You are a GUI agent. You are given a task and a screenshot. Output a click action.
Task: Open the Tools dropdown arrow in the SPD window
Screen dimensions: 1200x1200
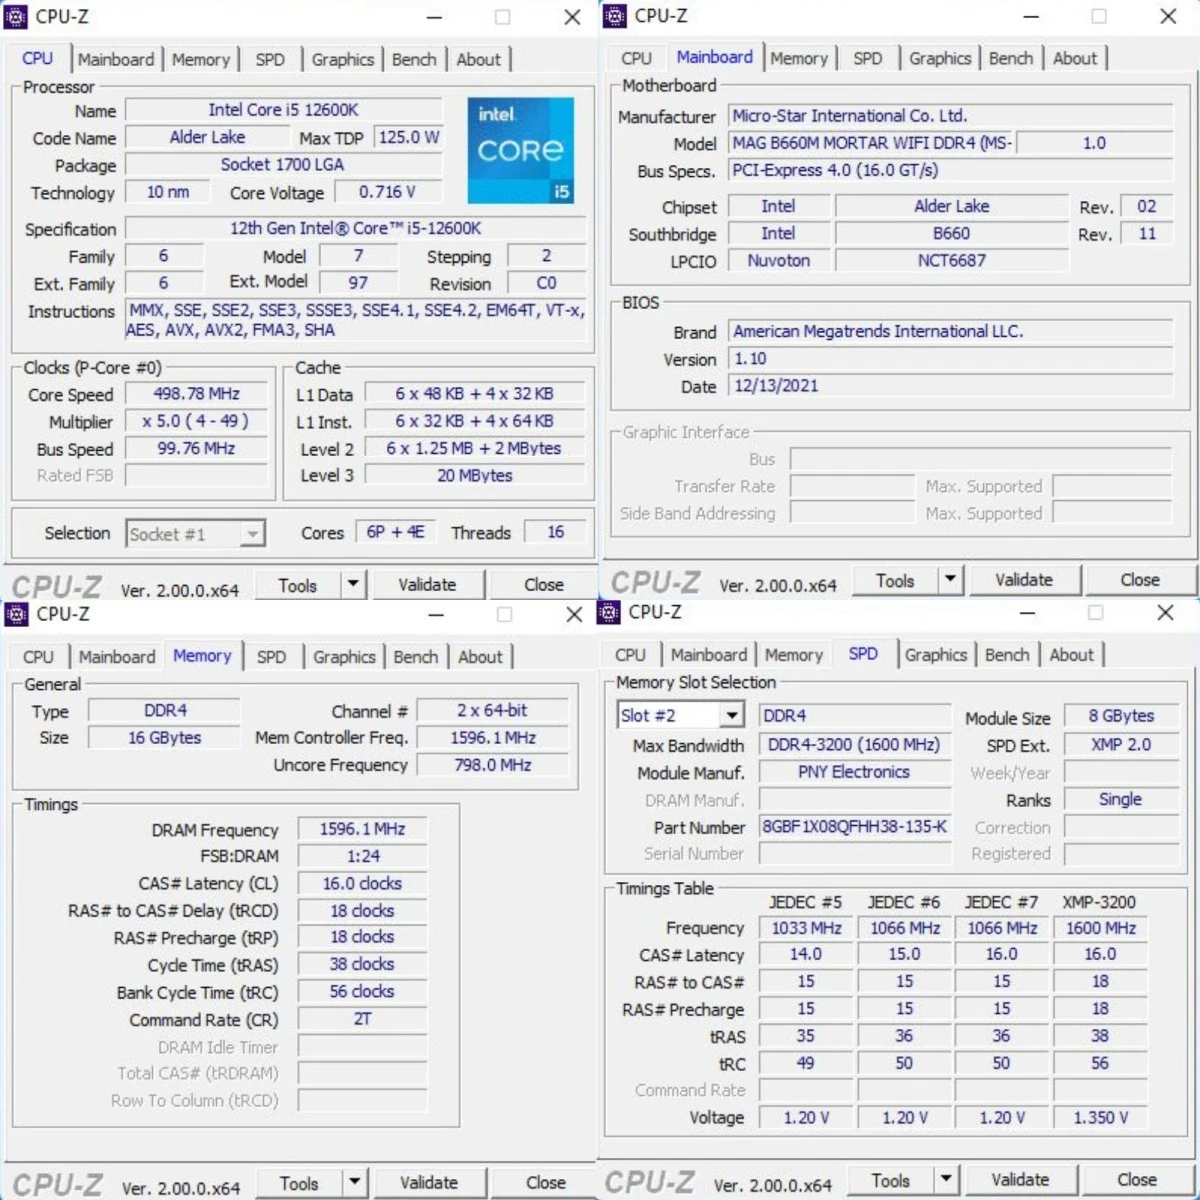pos(945,1180)
